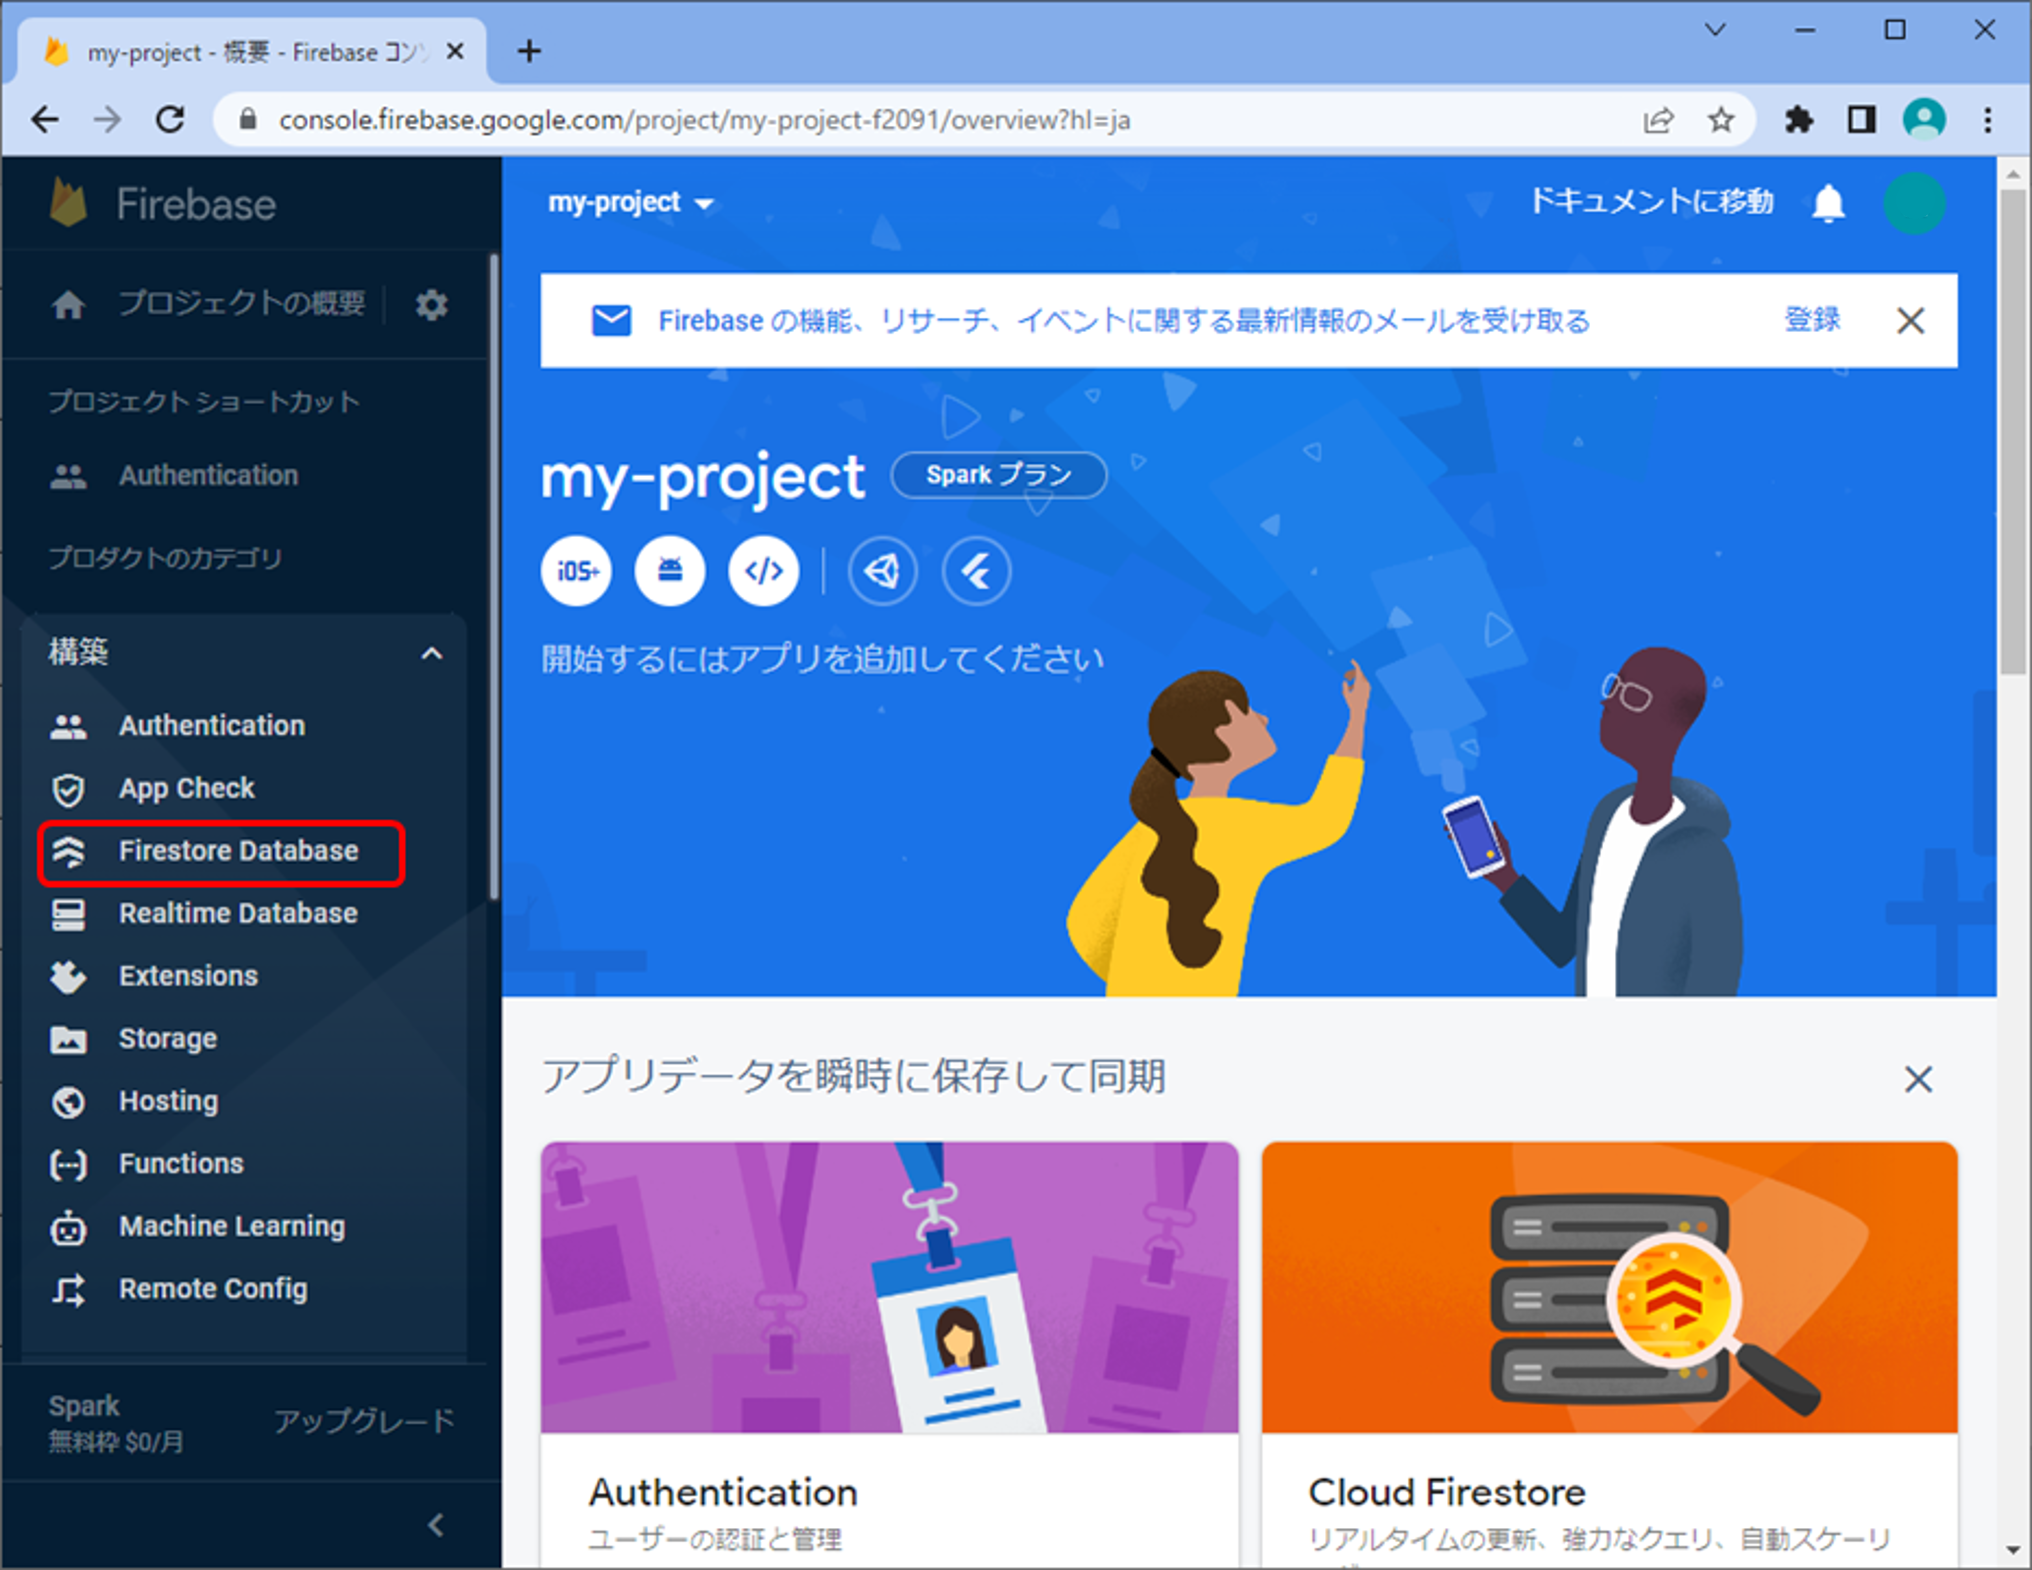Open the Authentication product card
The width and height of the screenshot is (2032, 1570).
pyautogui.click(x=889, y=1354)
